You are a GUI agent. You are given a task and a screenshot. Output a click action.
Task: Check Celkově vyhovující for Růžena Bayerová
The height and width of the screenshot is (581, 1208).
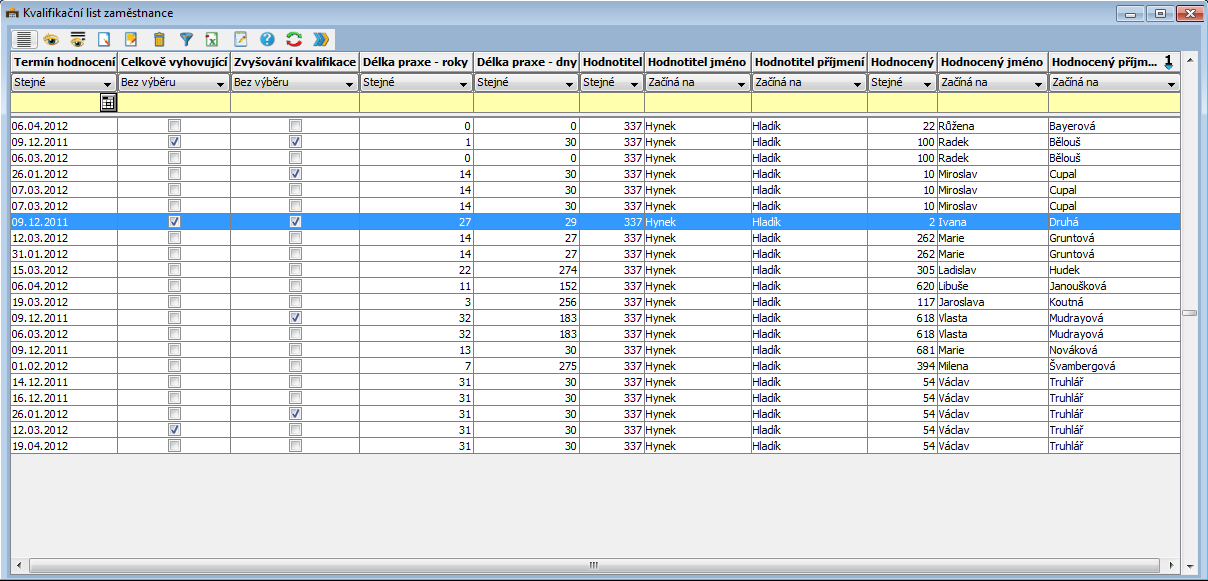tap(174, 126)
